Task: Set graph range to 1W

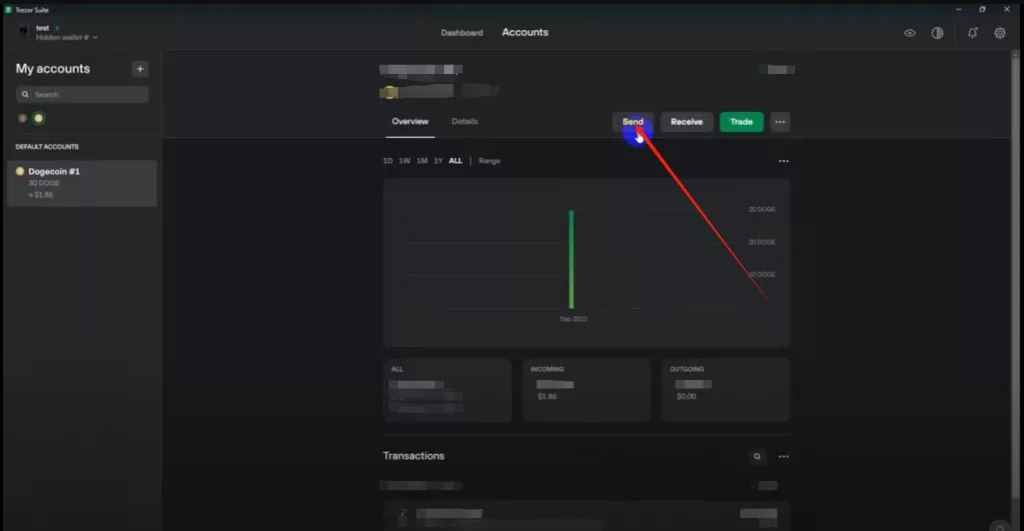Action: point(405,161)
